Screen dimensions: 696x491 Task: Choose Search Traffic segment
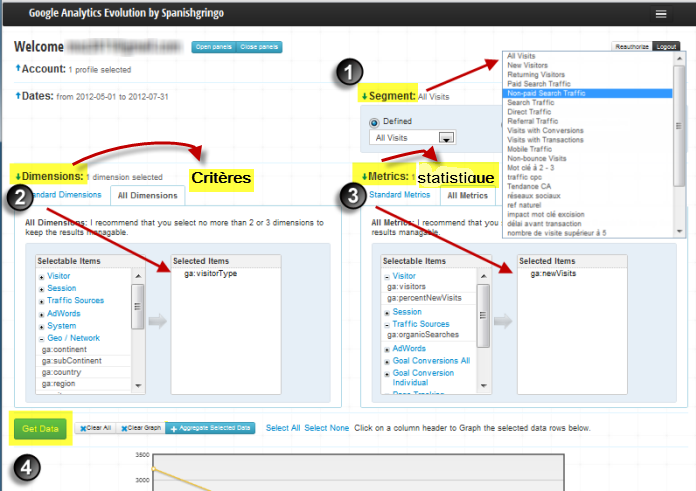point(530,103)
